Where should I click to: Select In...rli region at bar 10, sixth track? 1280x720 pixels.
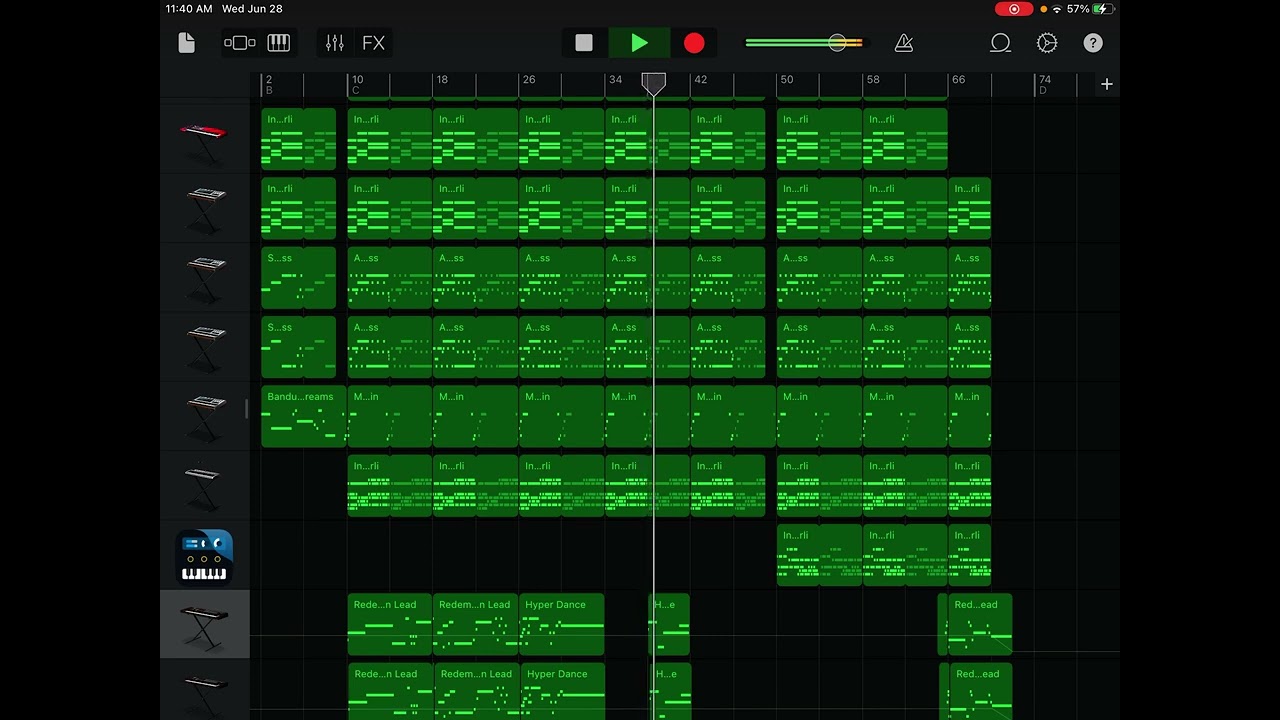pyautogui.click(x=389, y=485)
